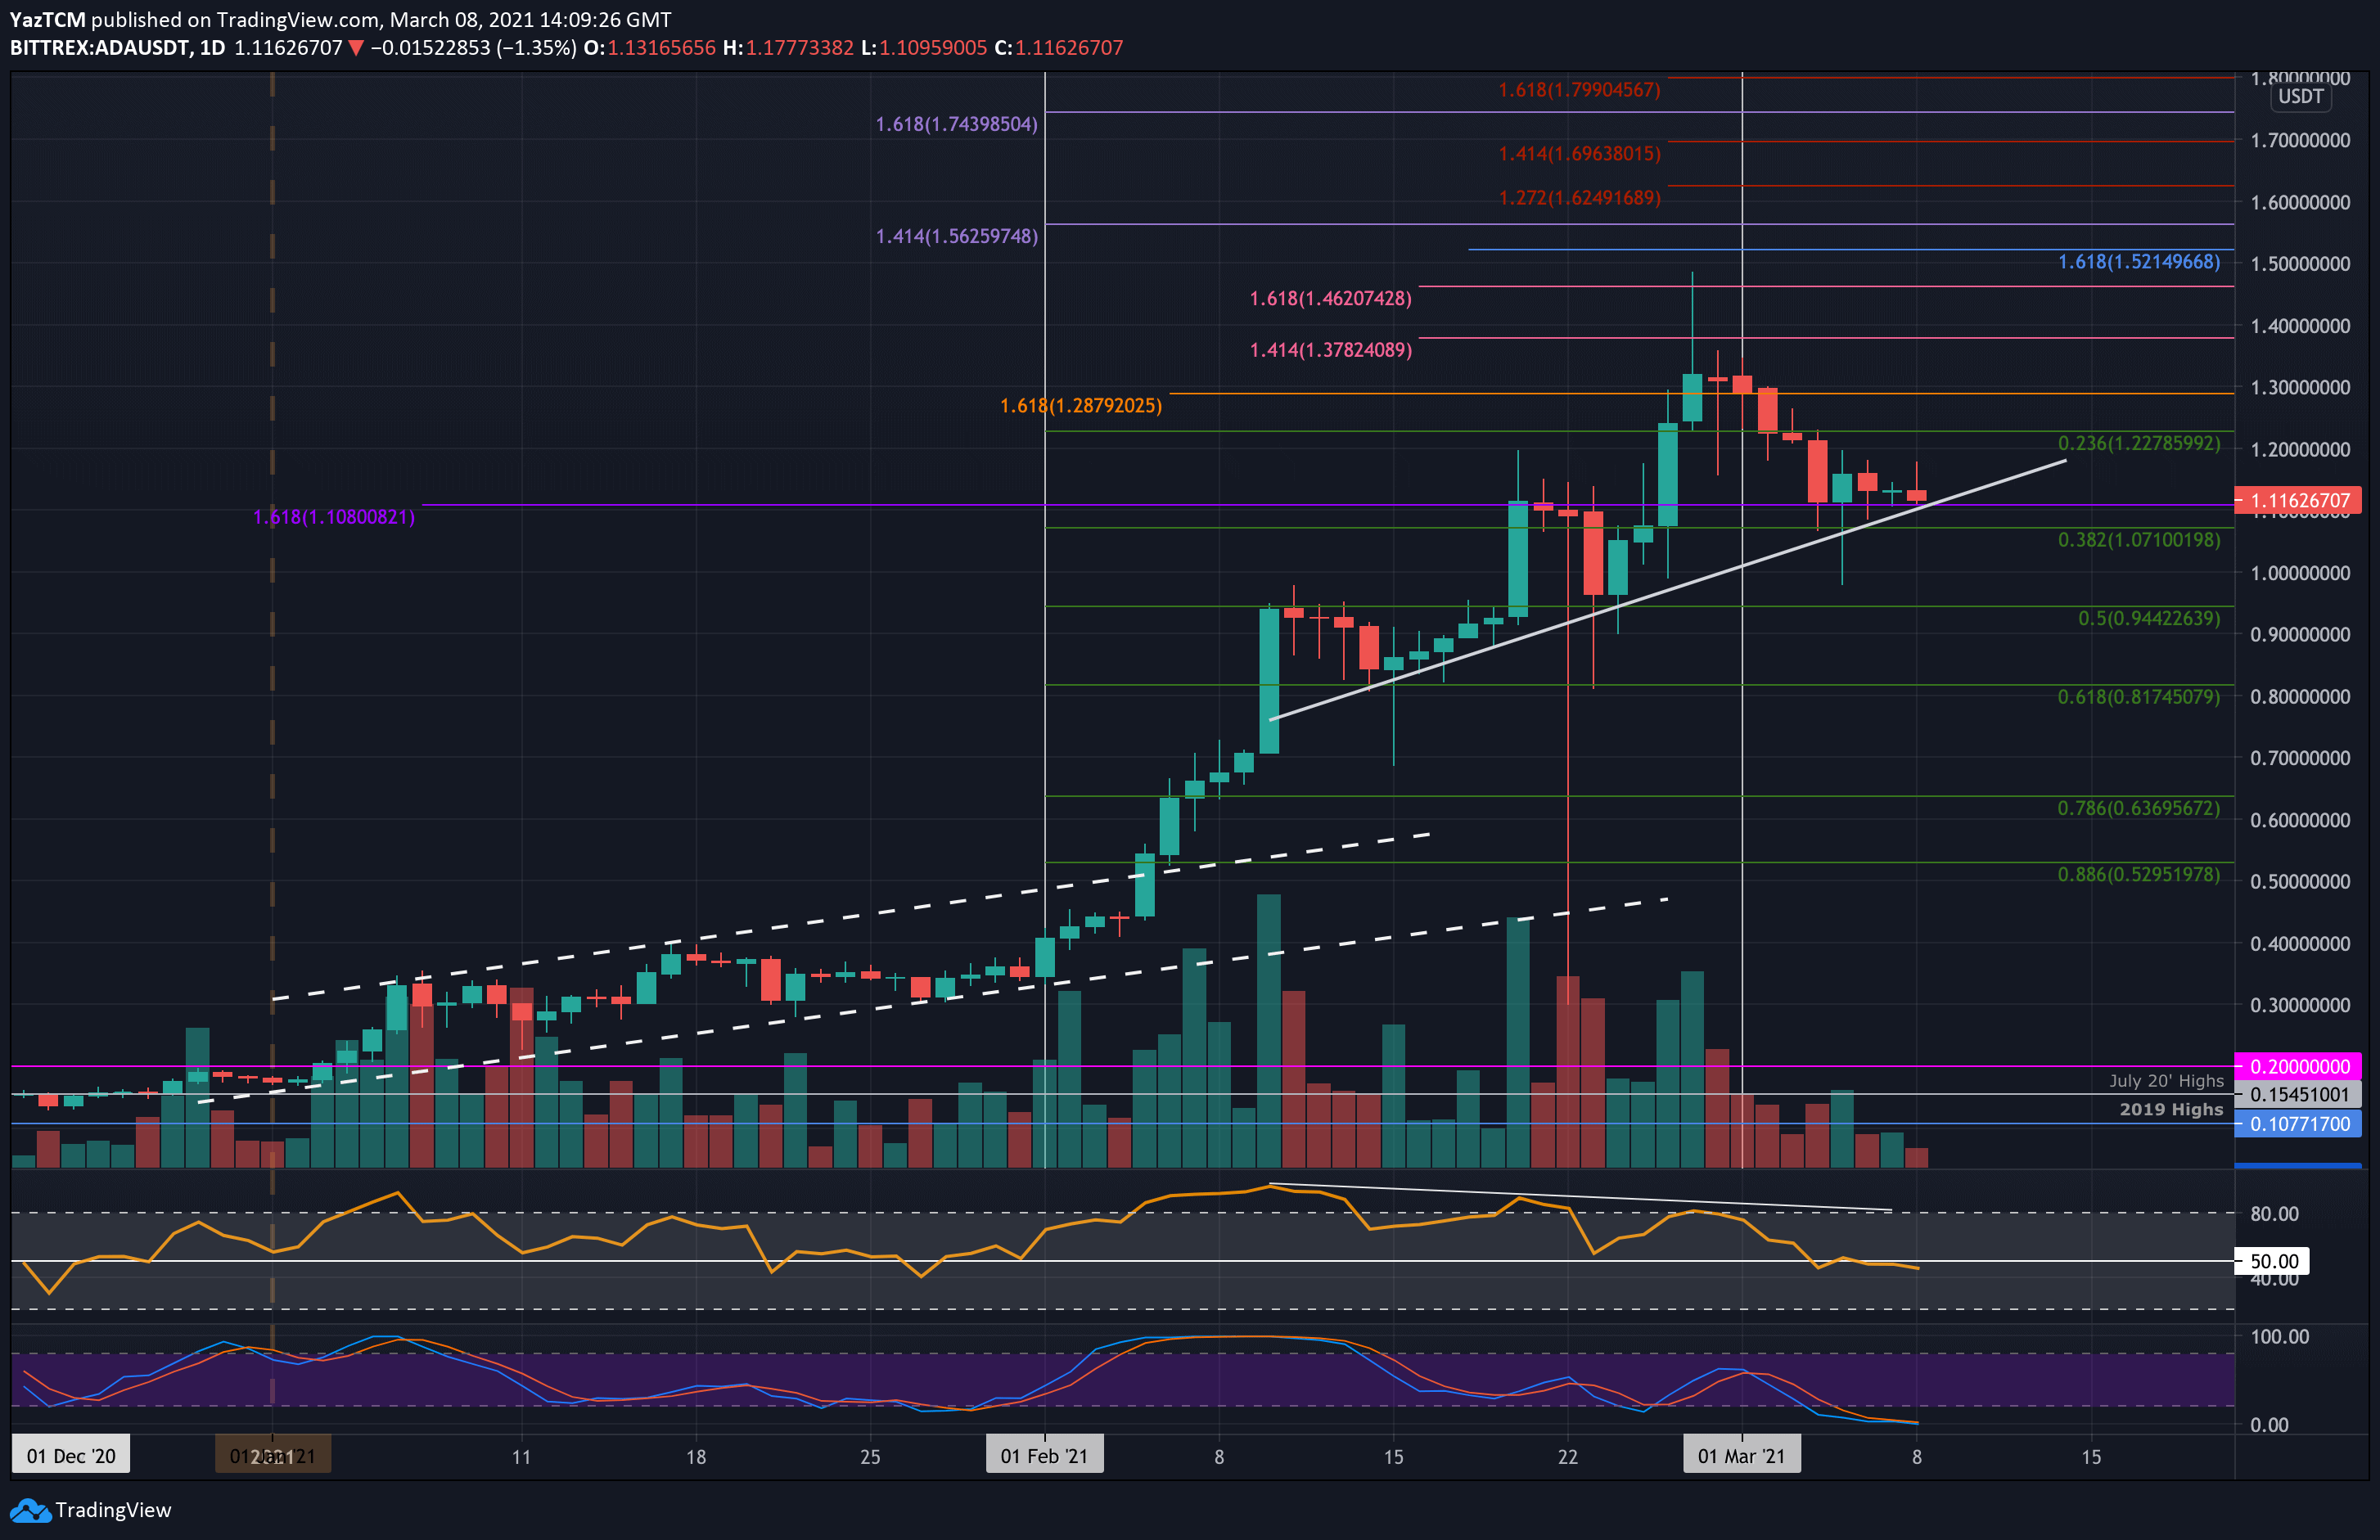This screenshot has height=1540, width=2380.
Task: Click the blue 0.10771700 price label
Action: [x=2298, y=1124]
